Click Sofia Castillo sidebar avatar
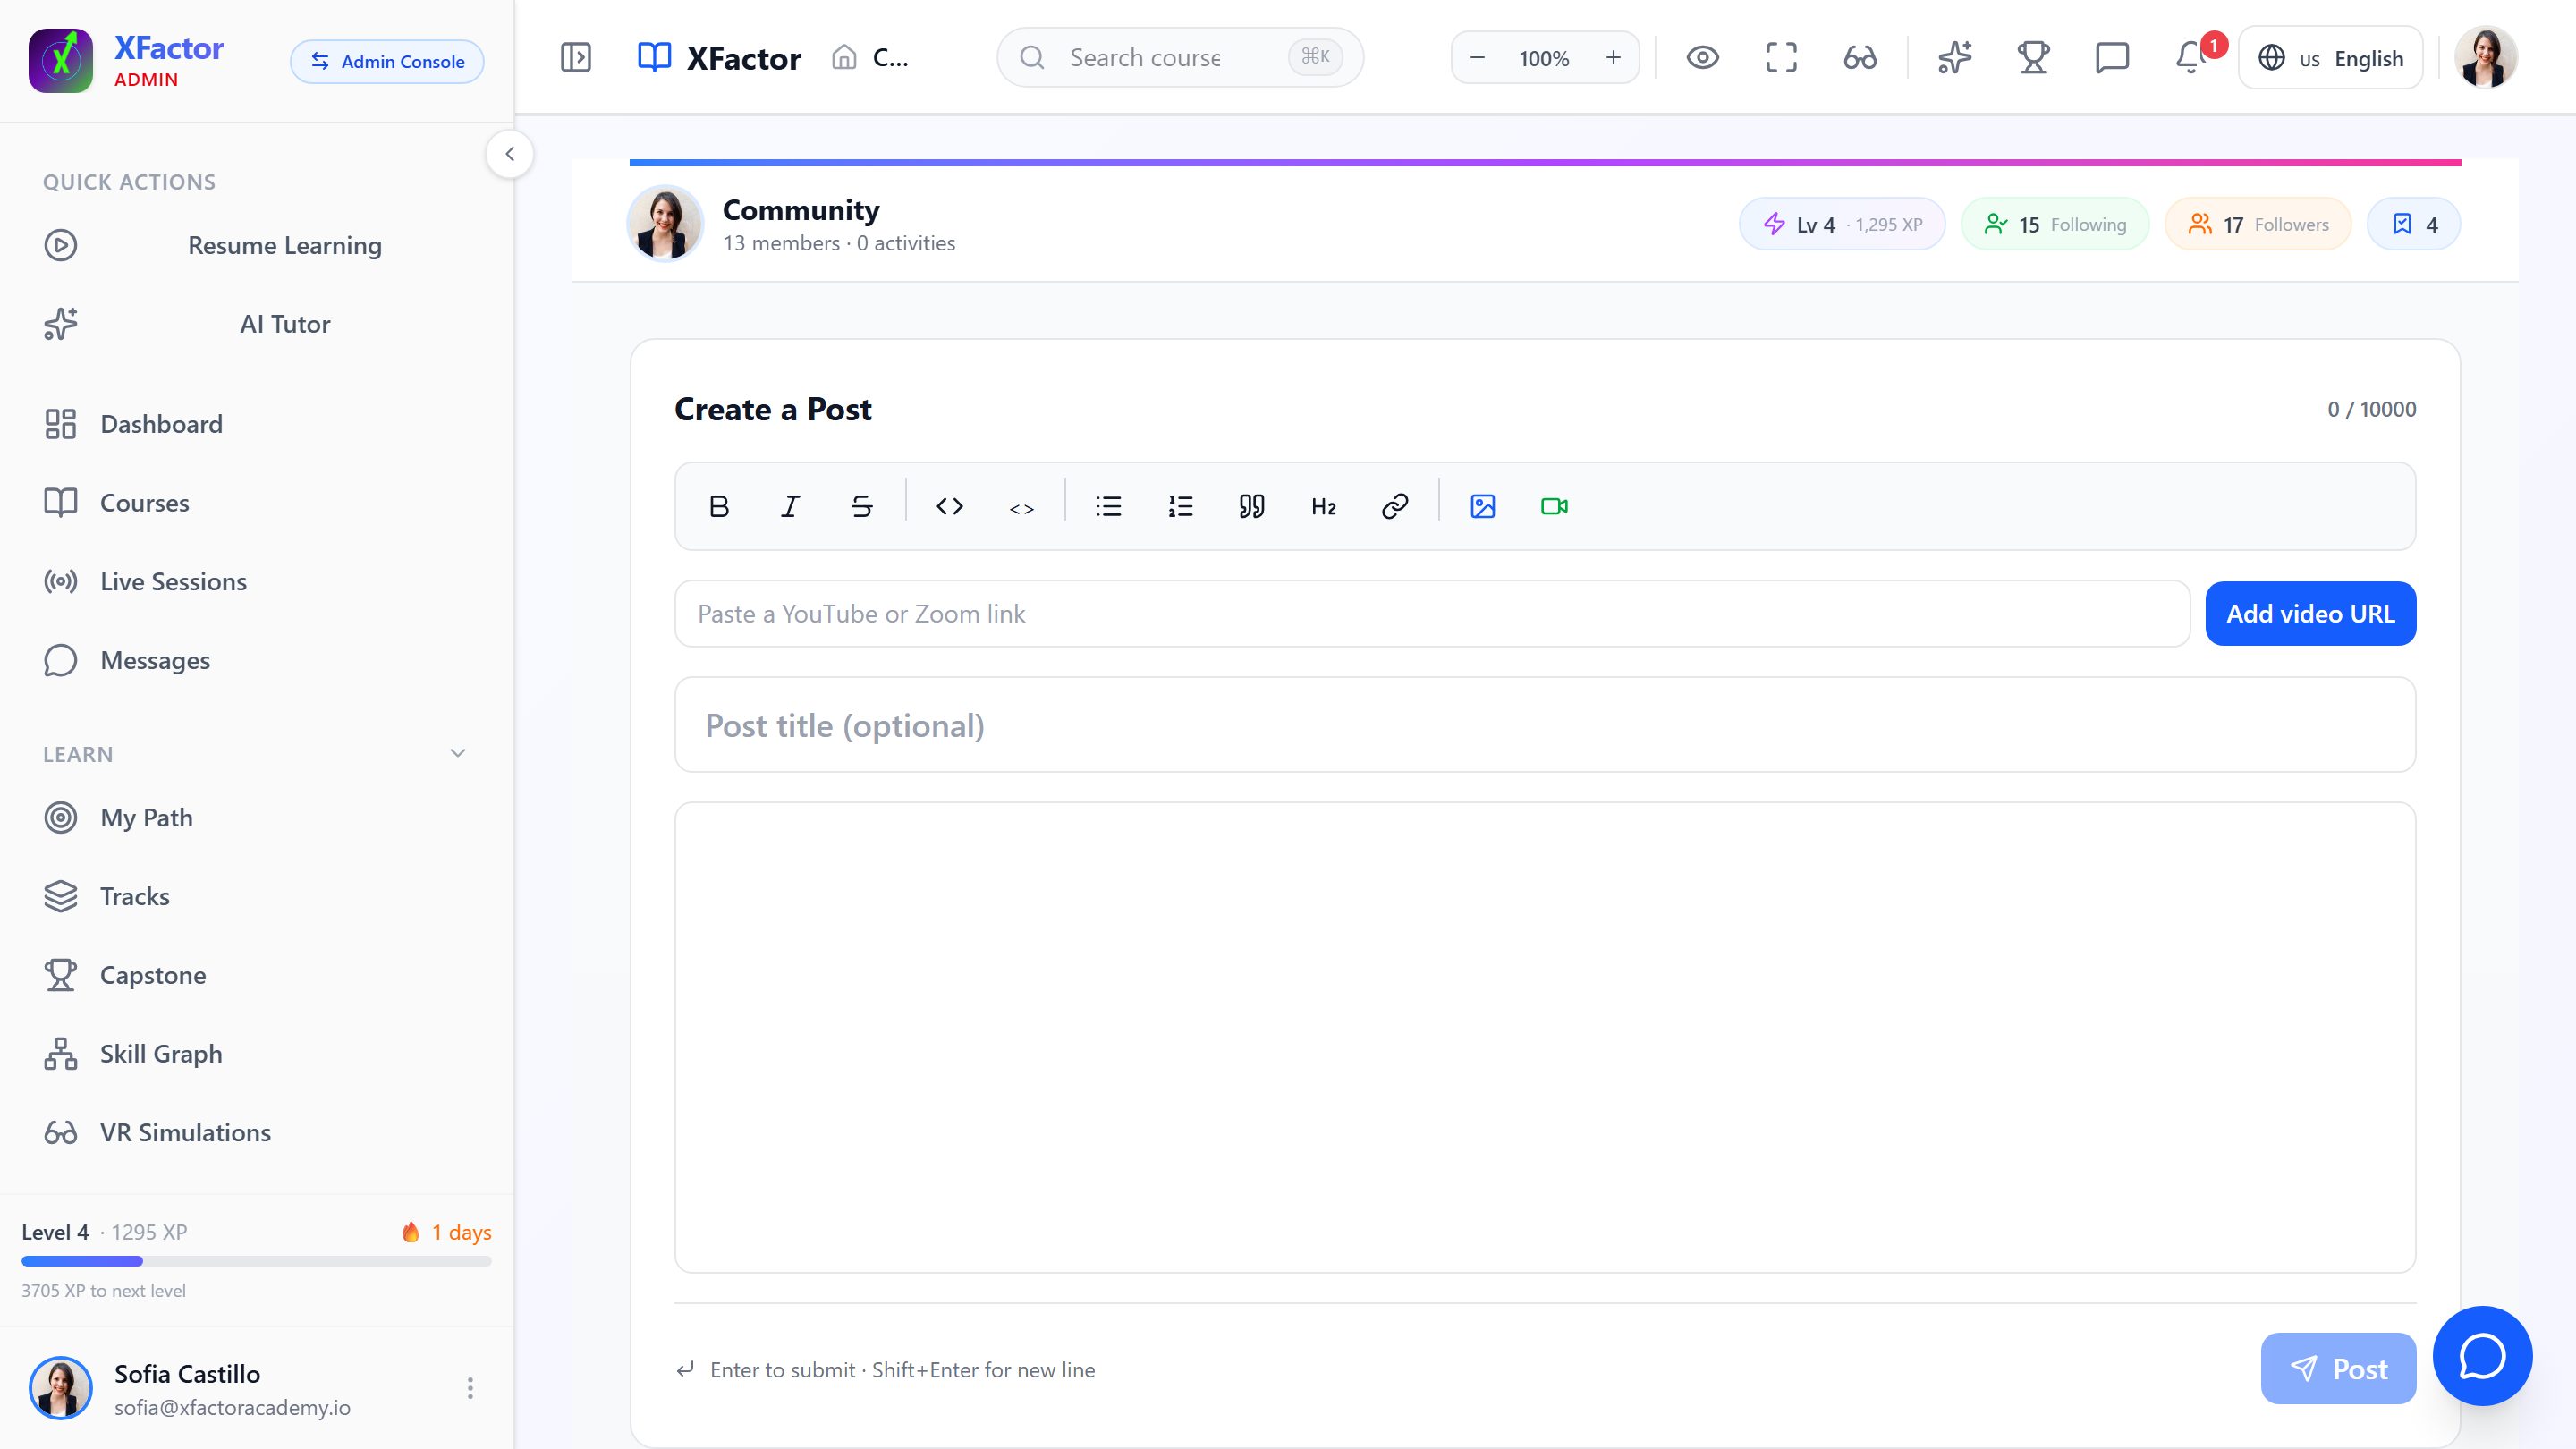 click(x=61, y=1388)
